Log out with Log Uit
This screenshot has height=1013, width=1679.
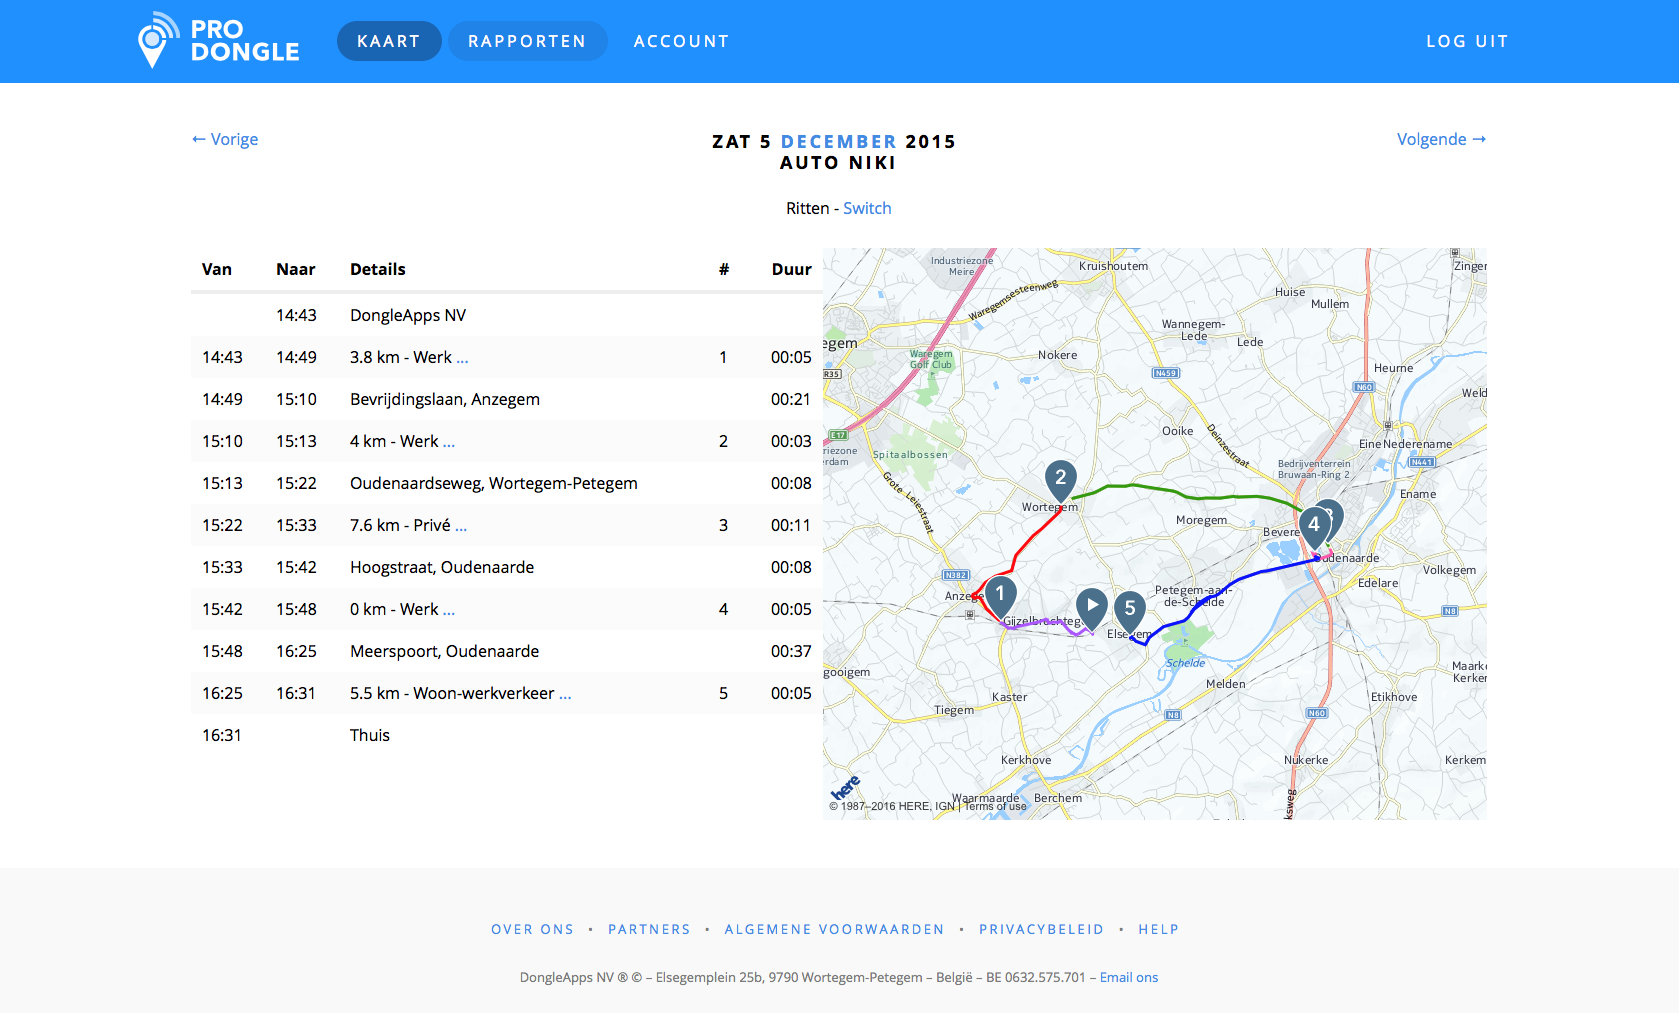1466,41
